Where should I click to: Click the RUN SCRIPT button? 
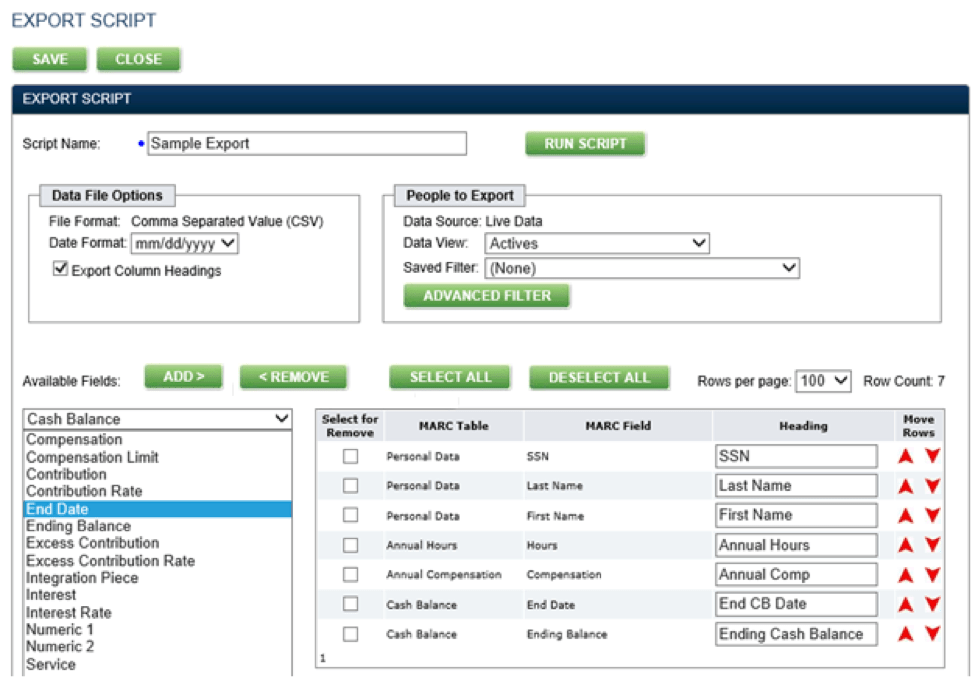point(585,144)
